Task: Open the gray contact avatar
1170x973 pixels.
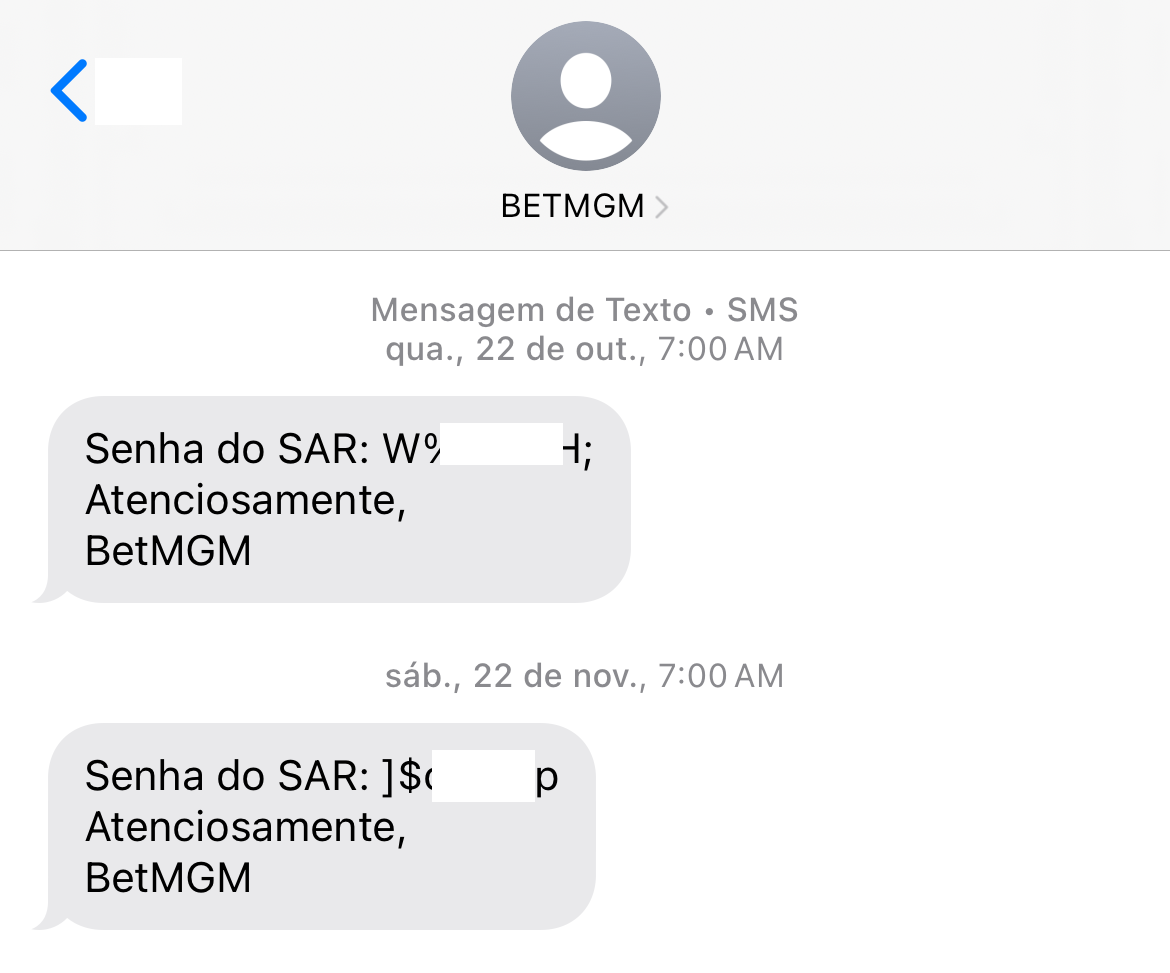Action: 585,96
